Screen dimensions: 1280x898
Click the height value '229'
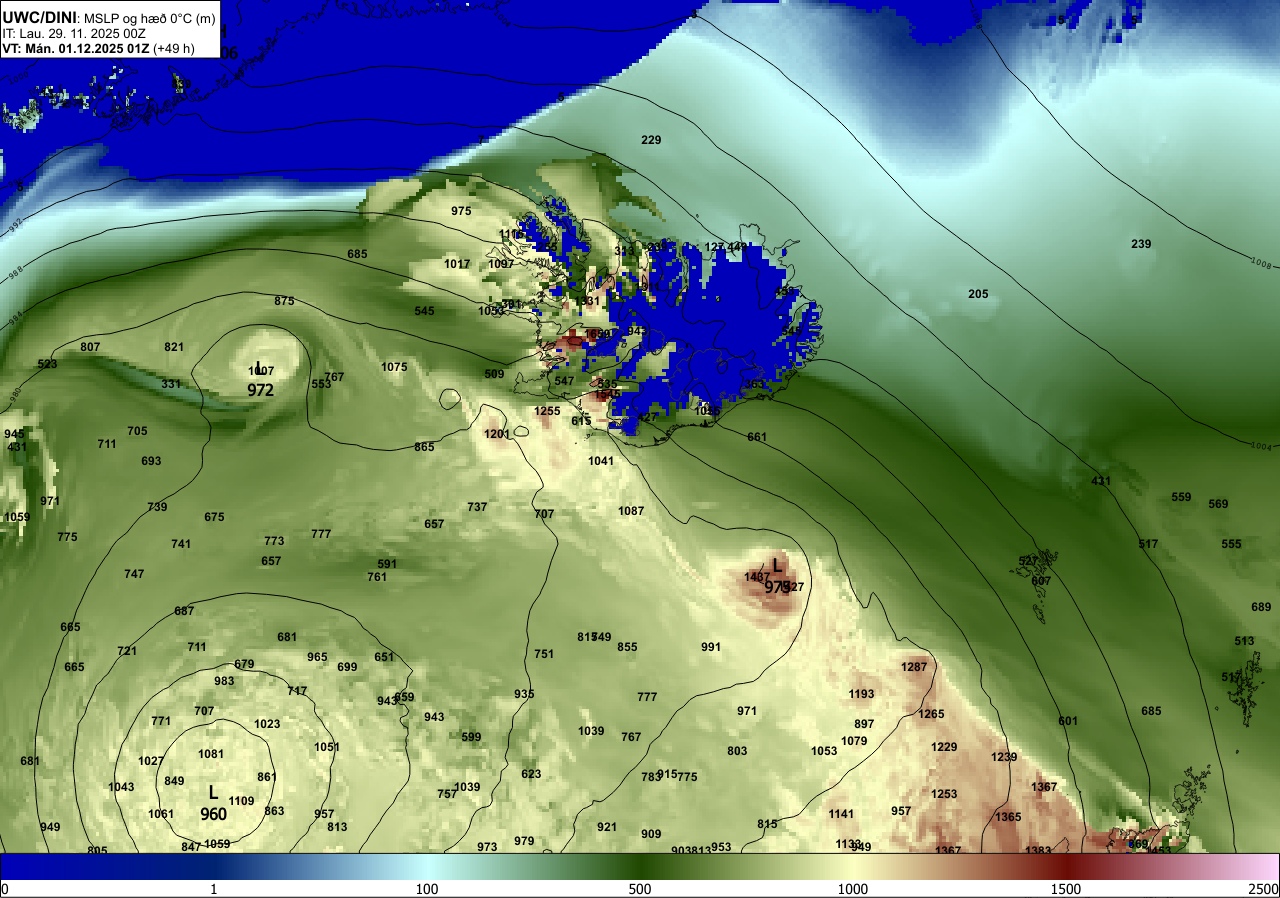coord(651,140)
